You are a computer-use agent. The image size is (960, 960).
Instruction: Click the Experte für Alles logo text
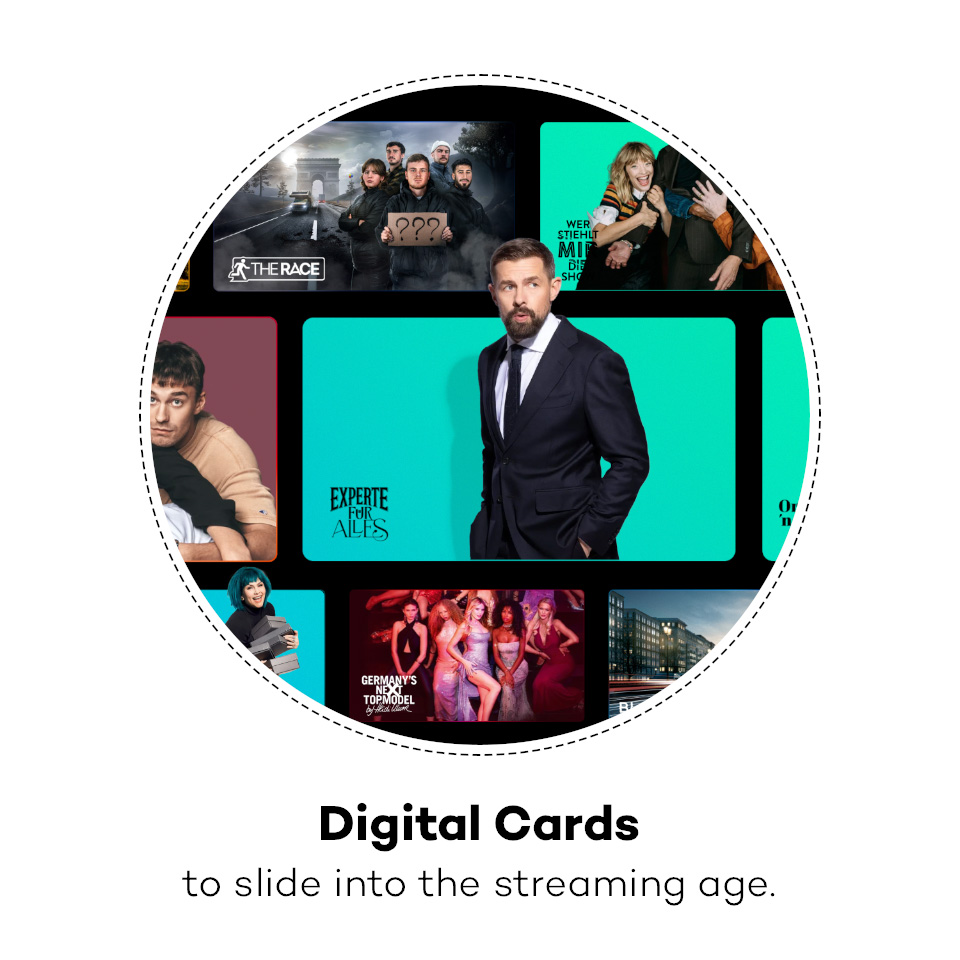coord(359,514)
